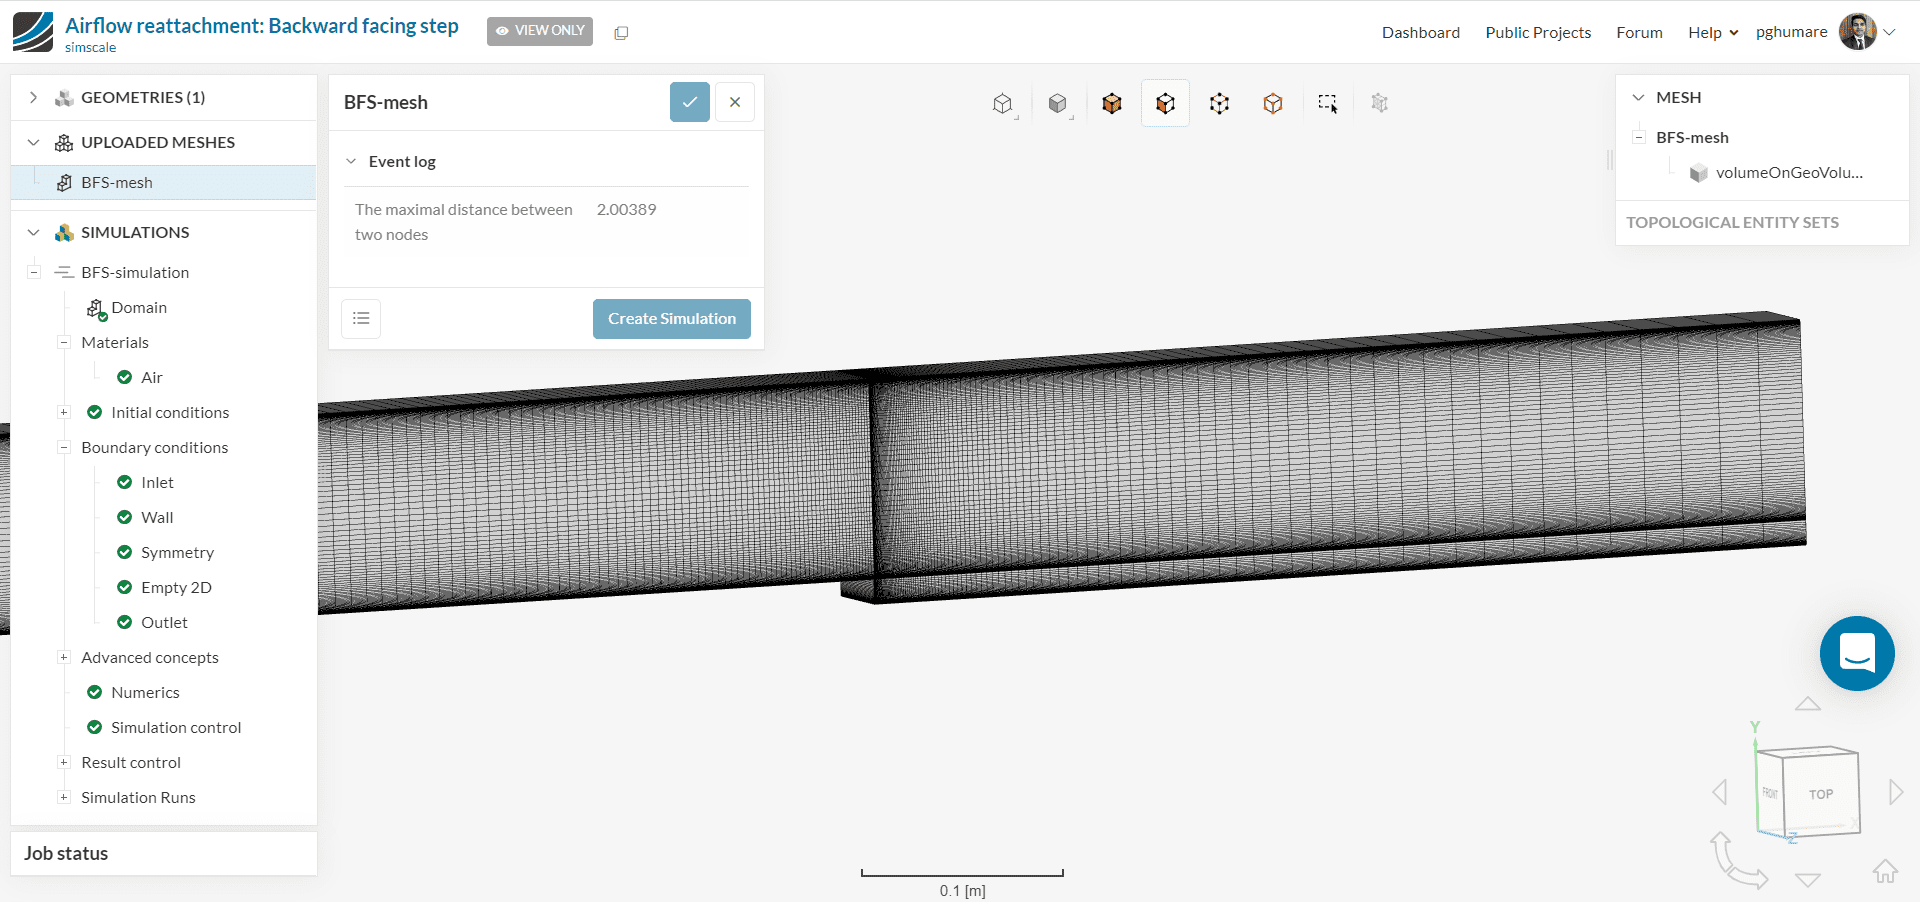
Task: Activate the box selection tool
Action: point(1327,103)
